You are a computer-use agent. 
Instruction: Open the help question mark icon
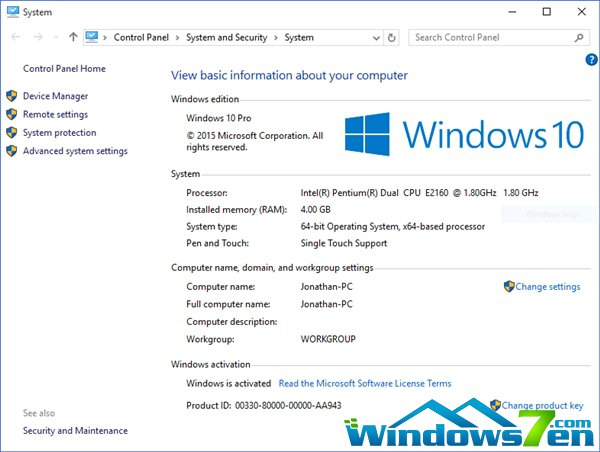coord(591,60)
